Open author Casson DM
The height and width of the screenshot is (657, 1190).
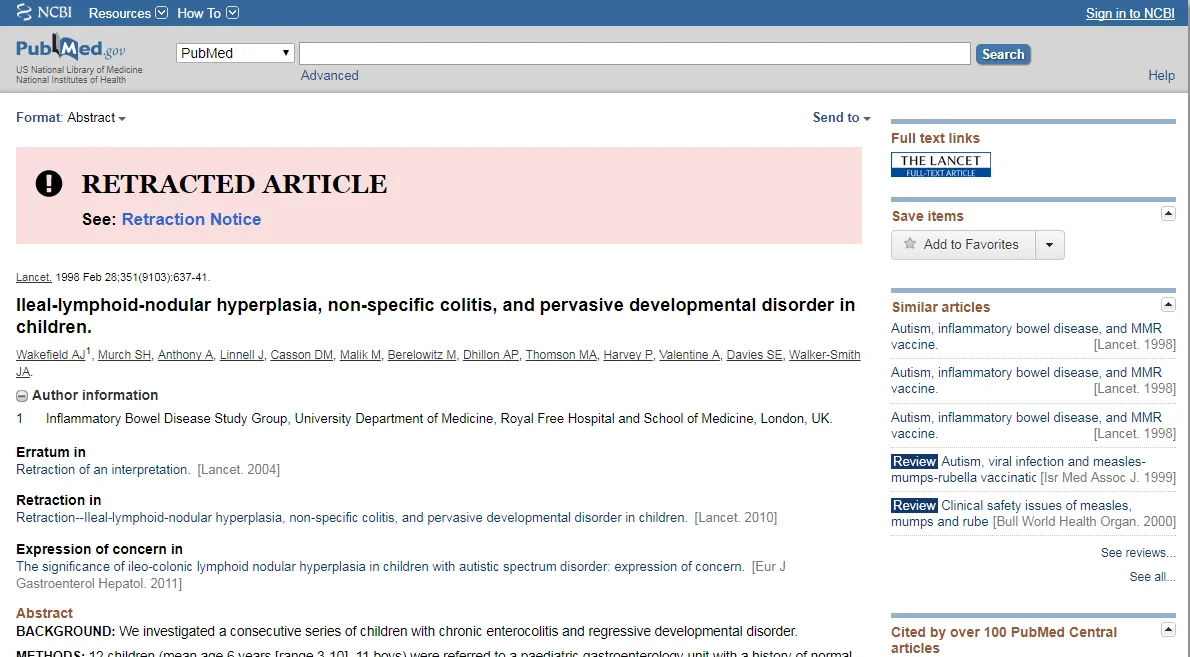click(x=301, y=354)
